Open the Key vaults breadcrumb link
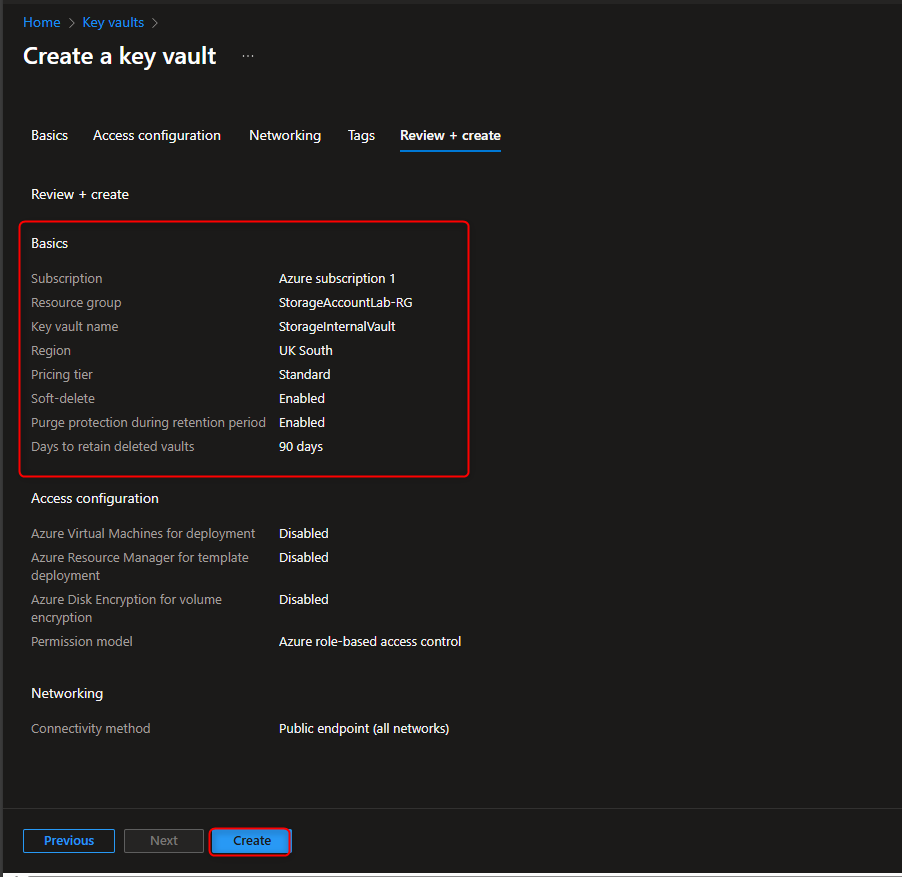 (x=113, y=22)
